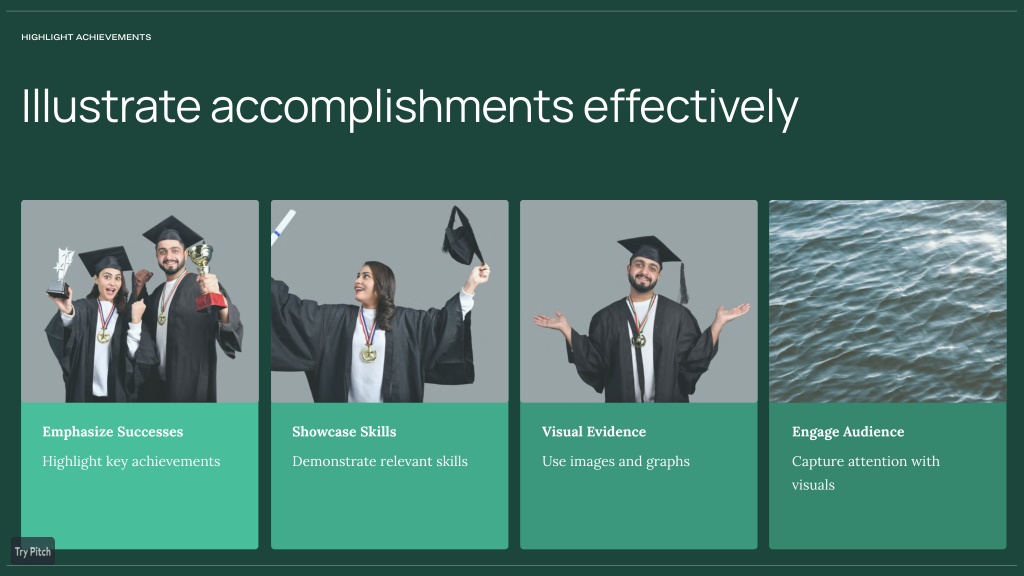
Task: Click the 'Illustrate accomplishments effectively' slide title
Action: pos(409,106)
